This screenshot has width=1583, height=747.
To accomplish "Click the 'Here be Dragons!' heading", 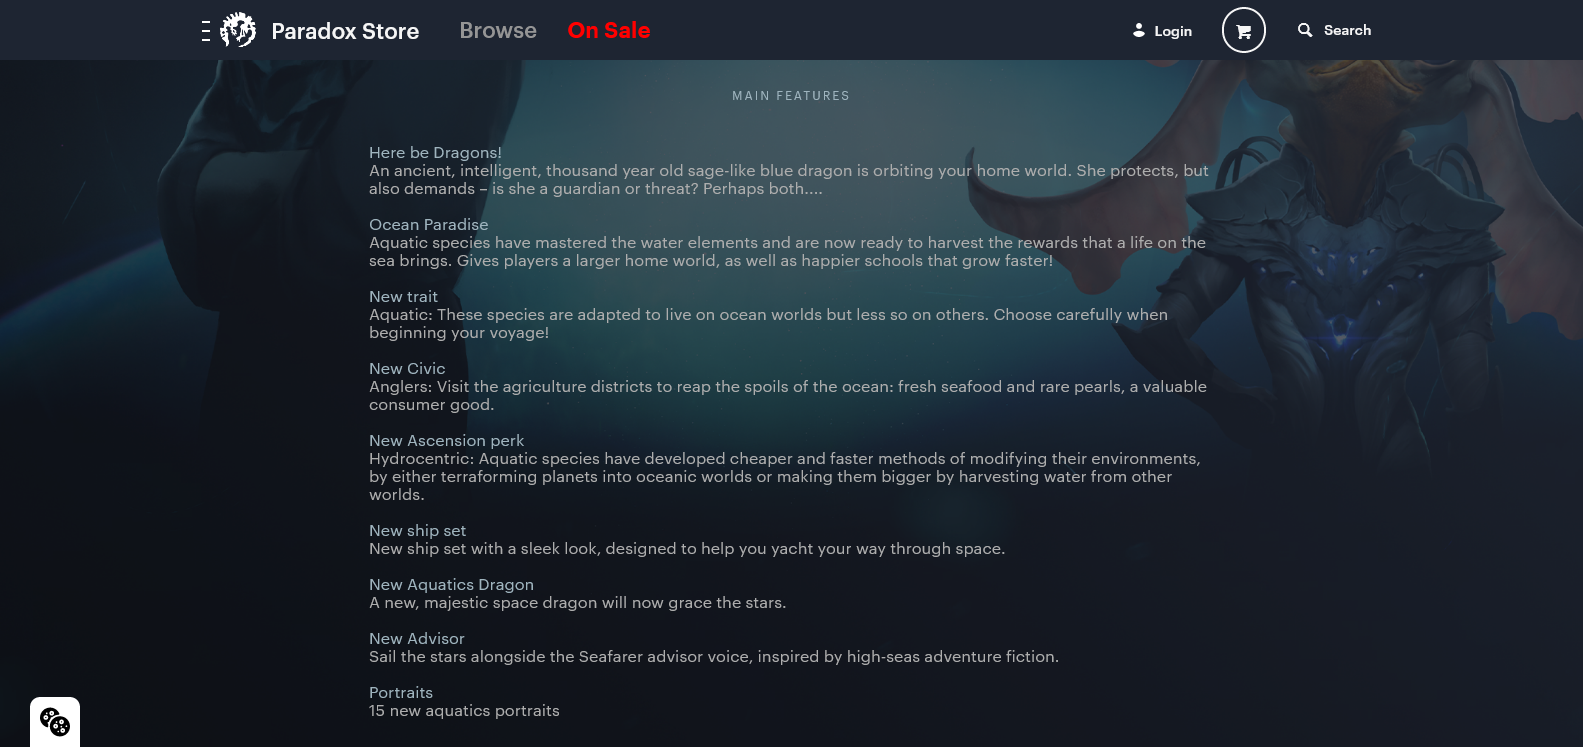I will pyautogui.click(x=435, y=152).
